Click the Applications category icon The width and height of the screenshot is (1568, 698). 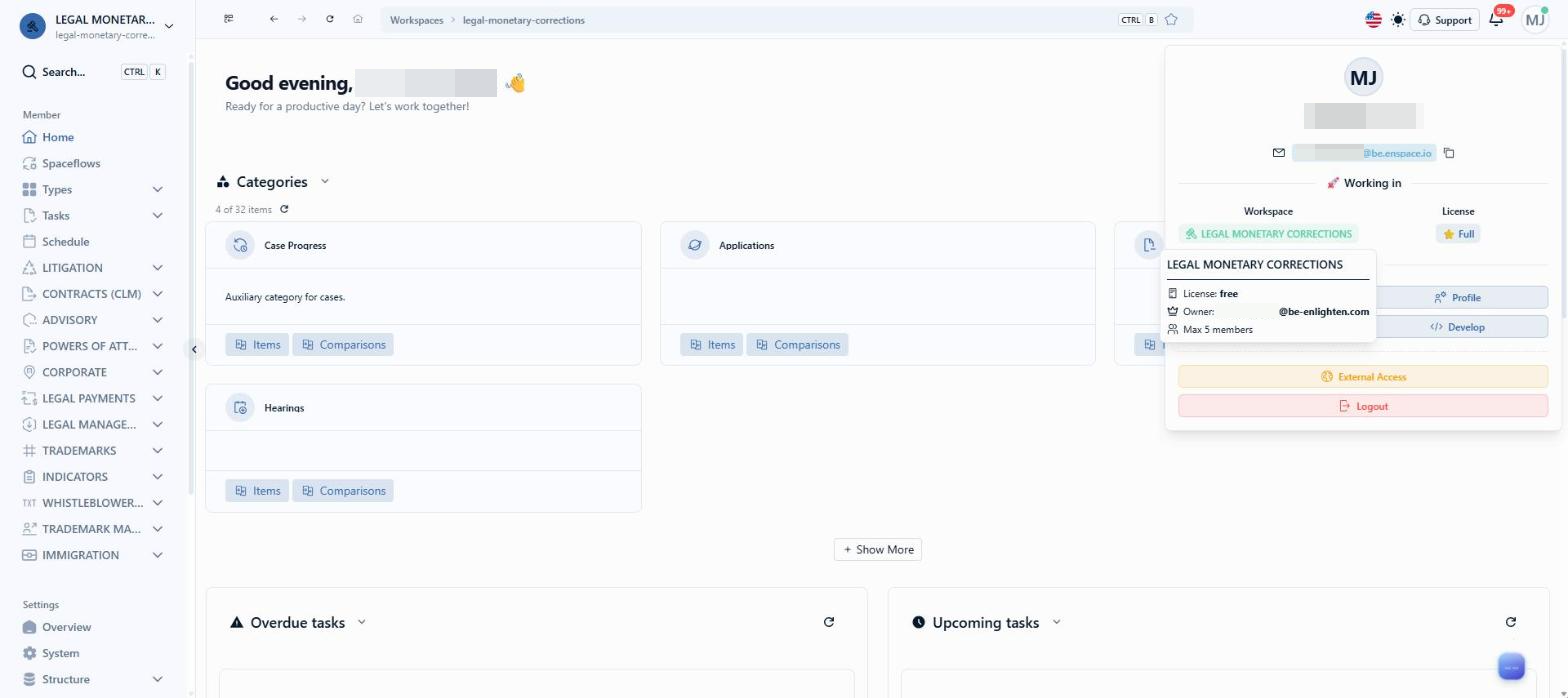pyautogui.click(x=695, y=245)
